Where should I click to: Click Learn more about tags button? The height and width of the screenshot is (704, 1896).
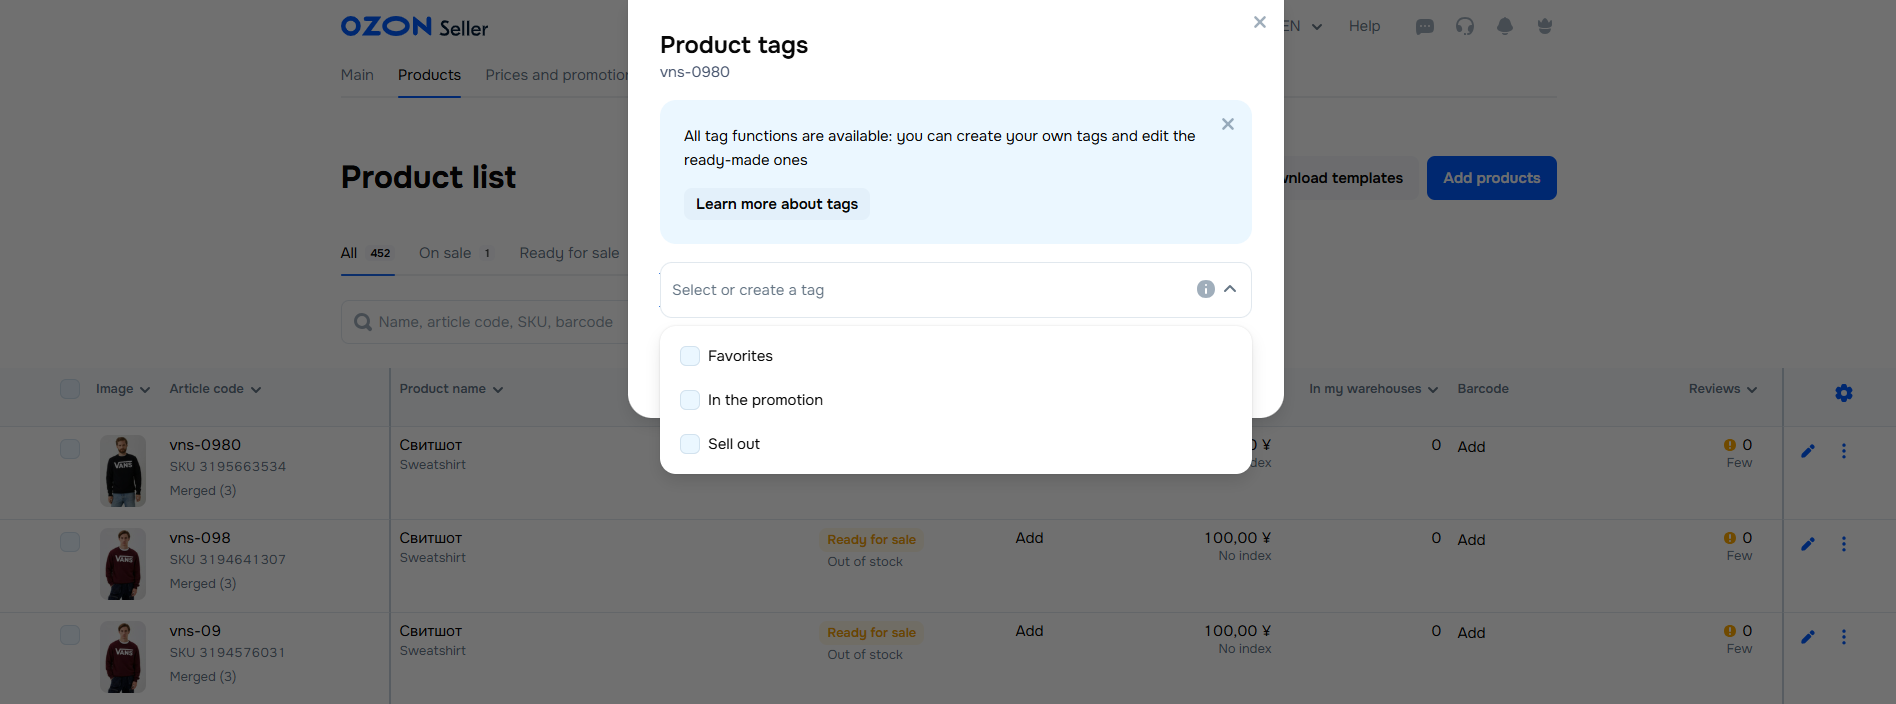coord(777,204)
